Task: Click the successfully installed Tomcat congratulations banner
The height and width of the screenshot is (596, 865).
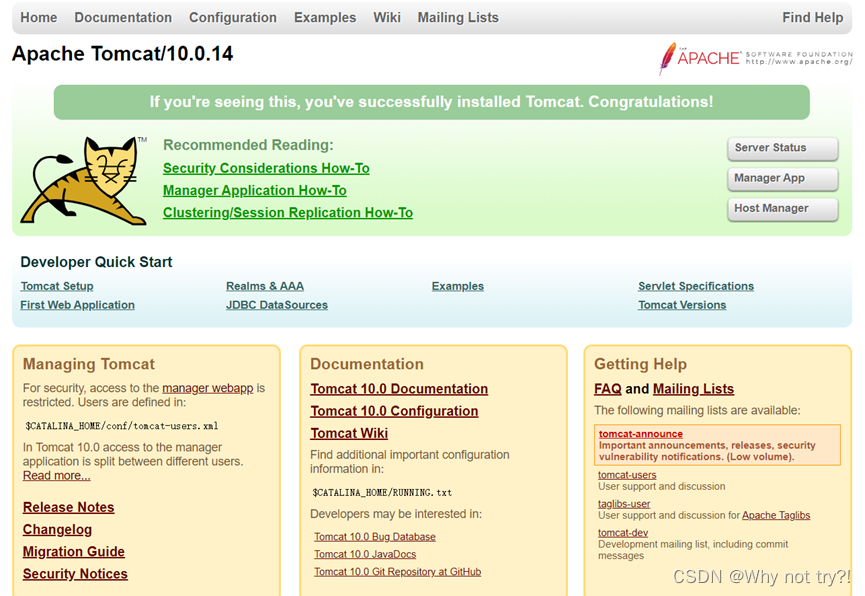Action: pyautogui.click(x=431, y=102)
